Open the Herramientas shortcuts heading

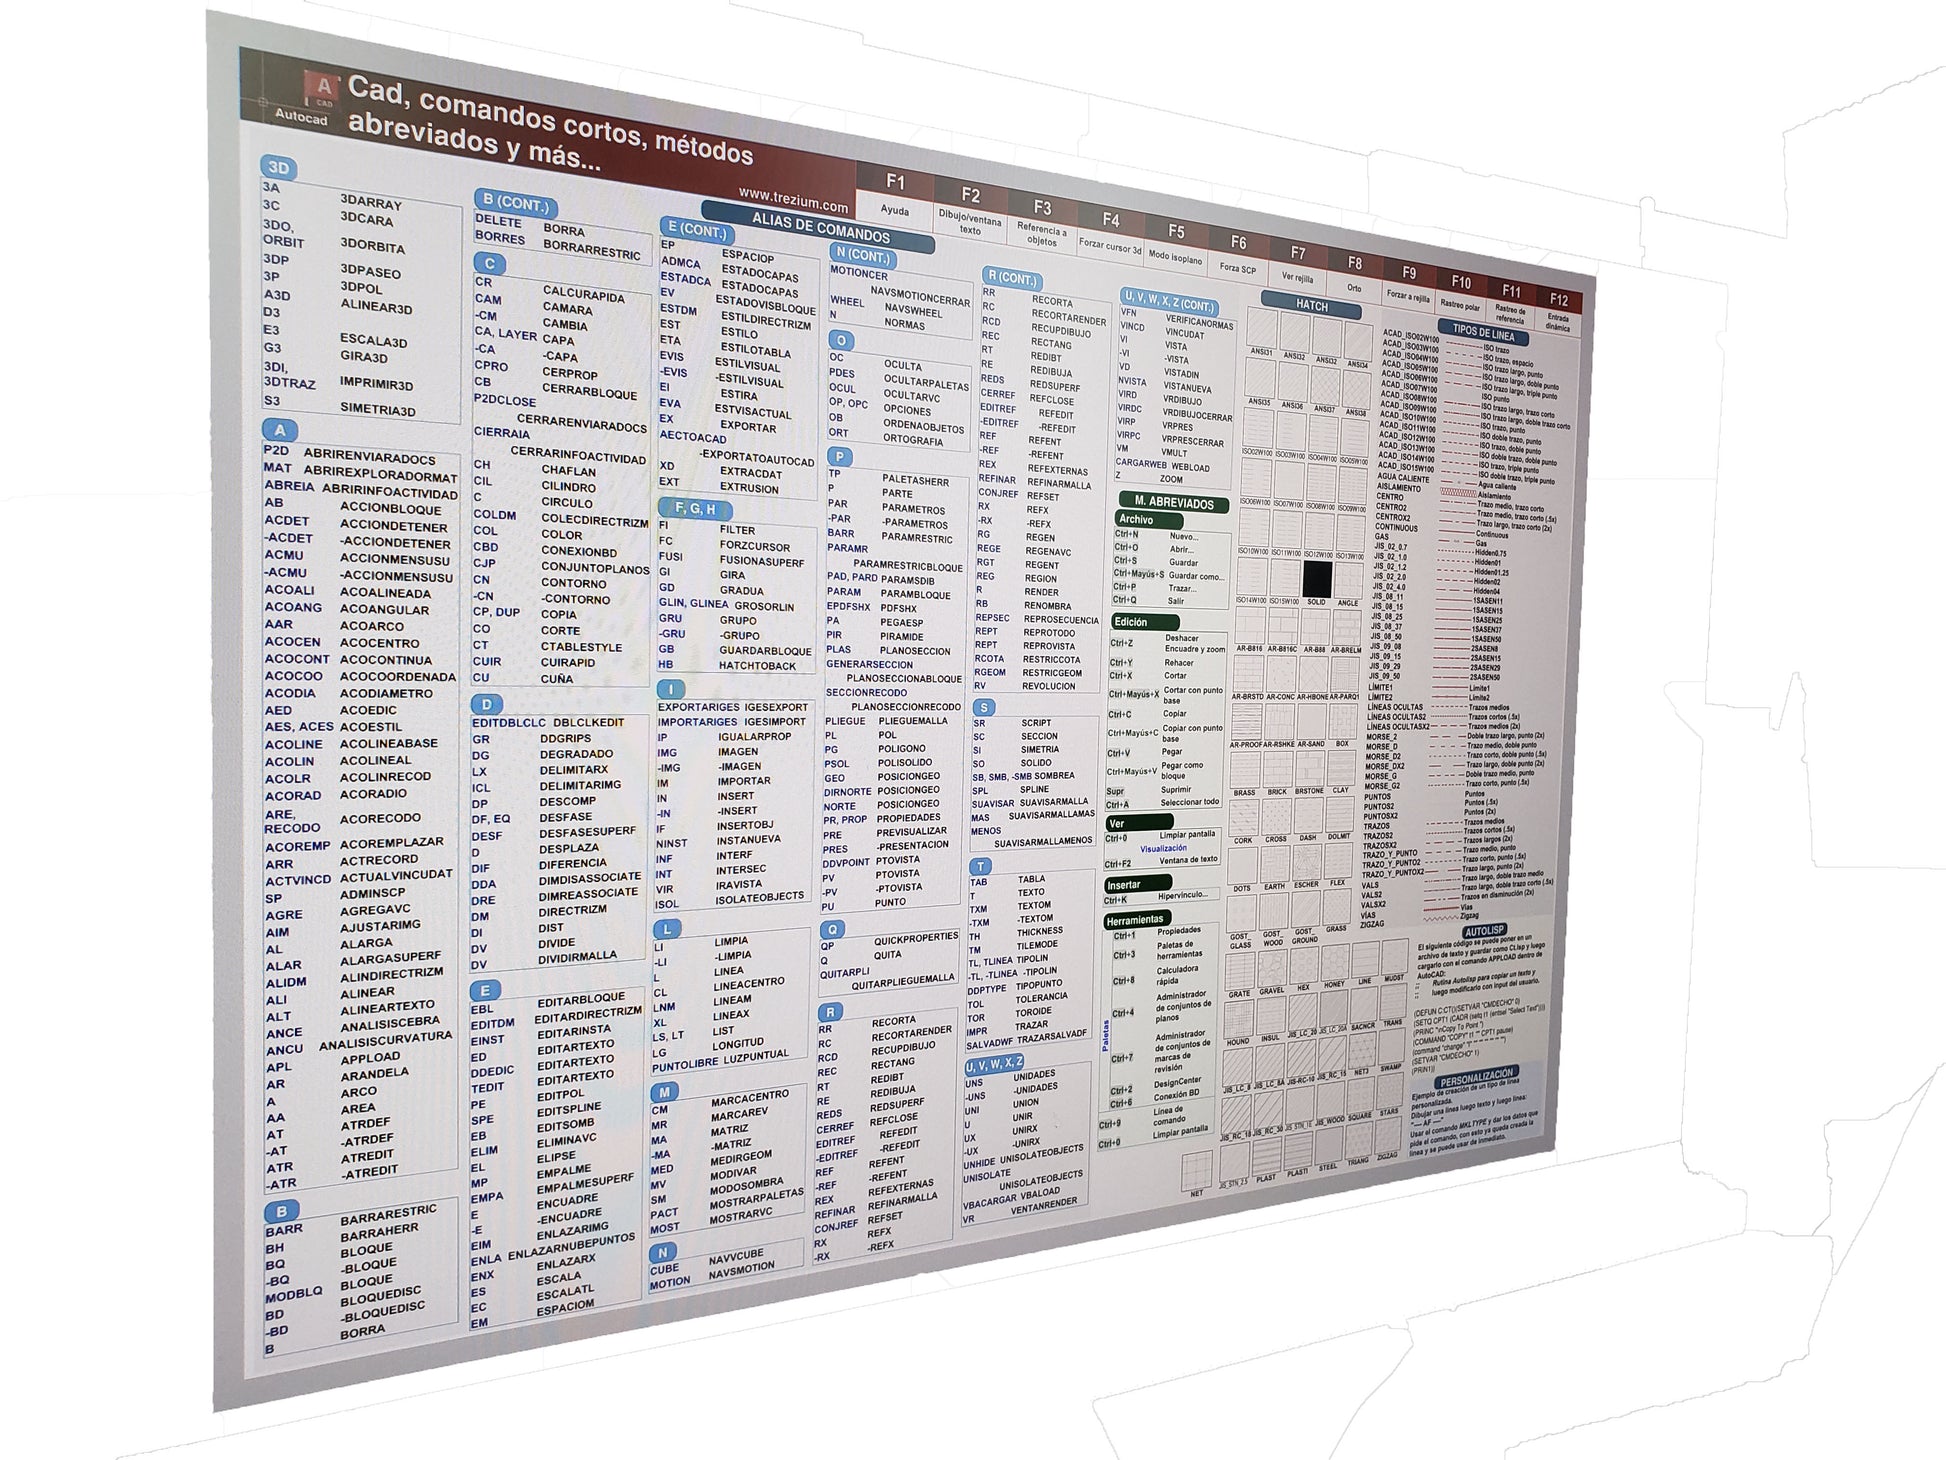(1137, 919)
